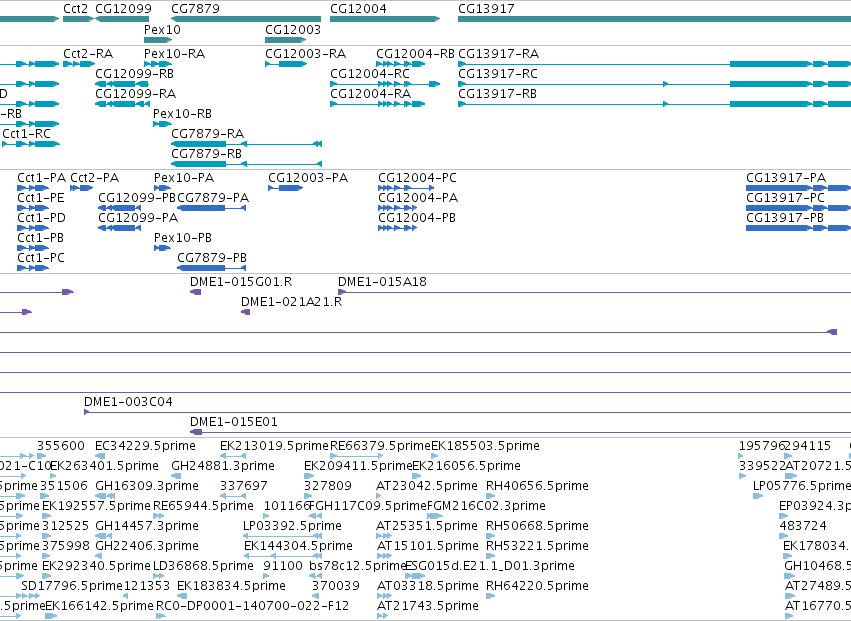Image resolution: width=851 pixels, height=621 pixels.
Task: Click EST RH40656.5prime
Action: coord(537,486)
